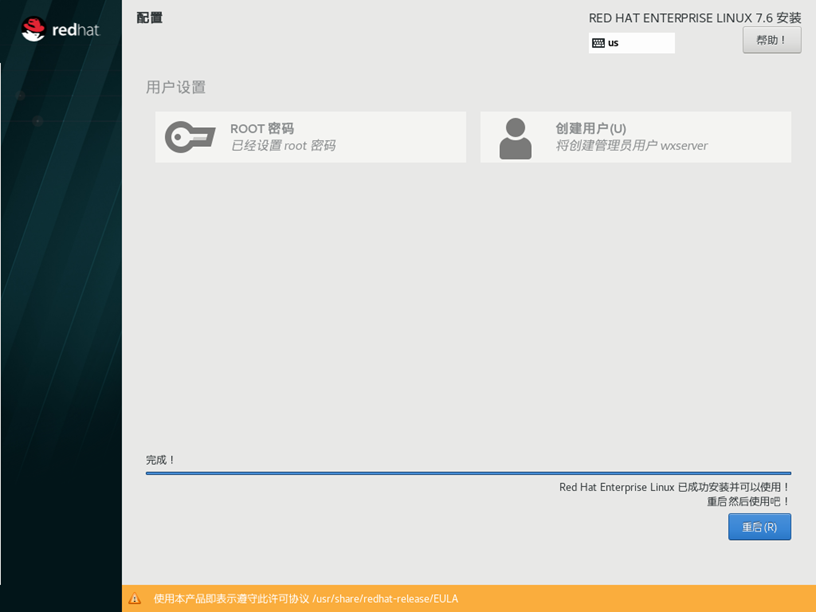Click the 重启(R) reboot button

click(759, 527)
